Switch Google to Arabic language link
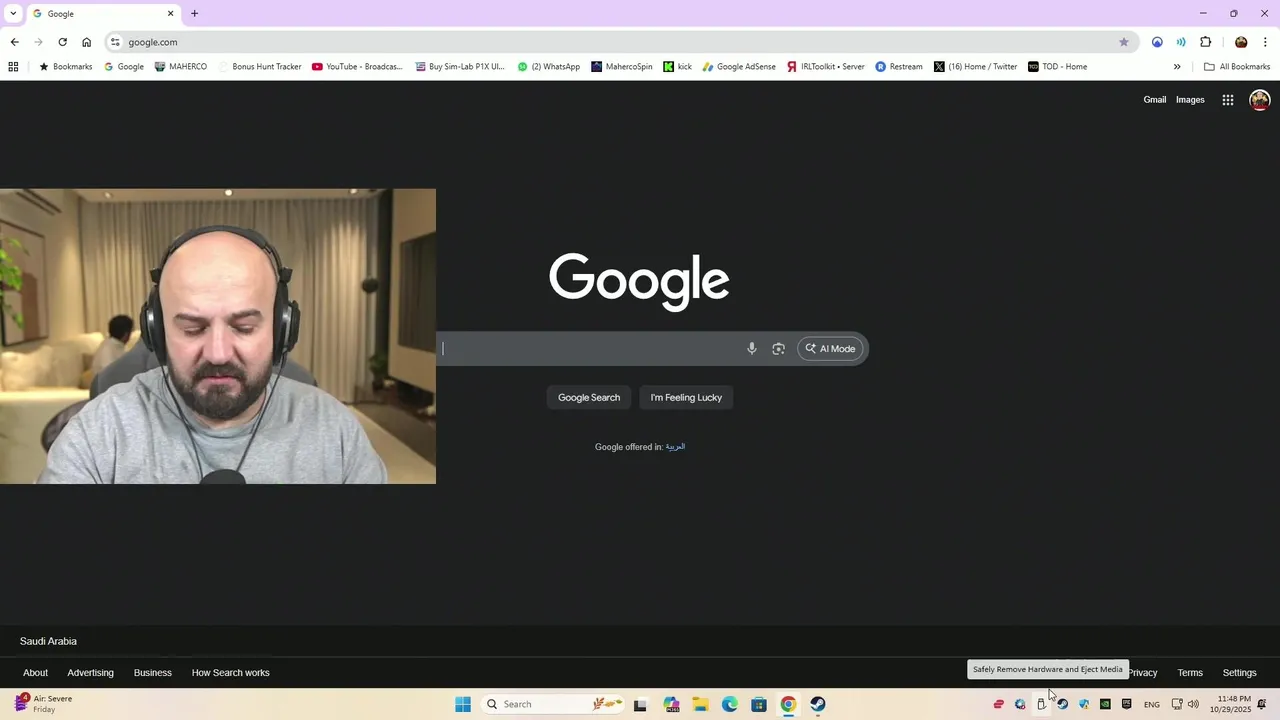 click(675, 447)
